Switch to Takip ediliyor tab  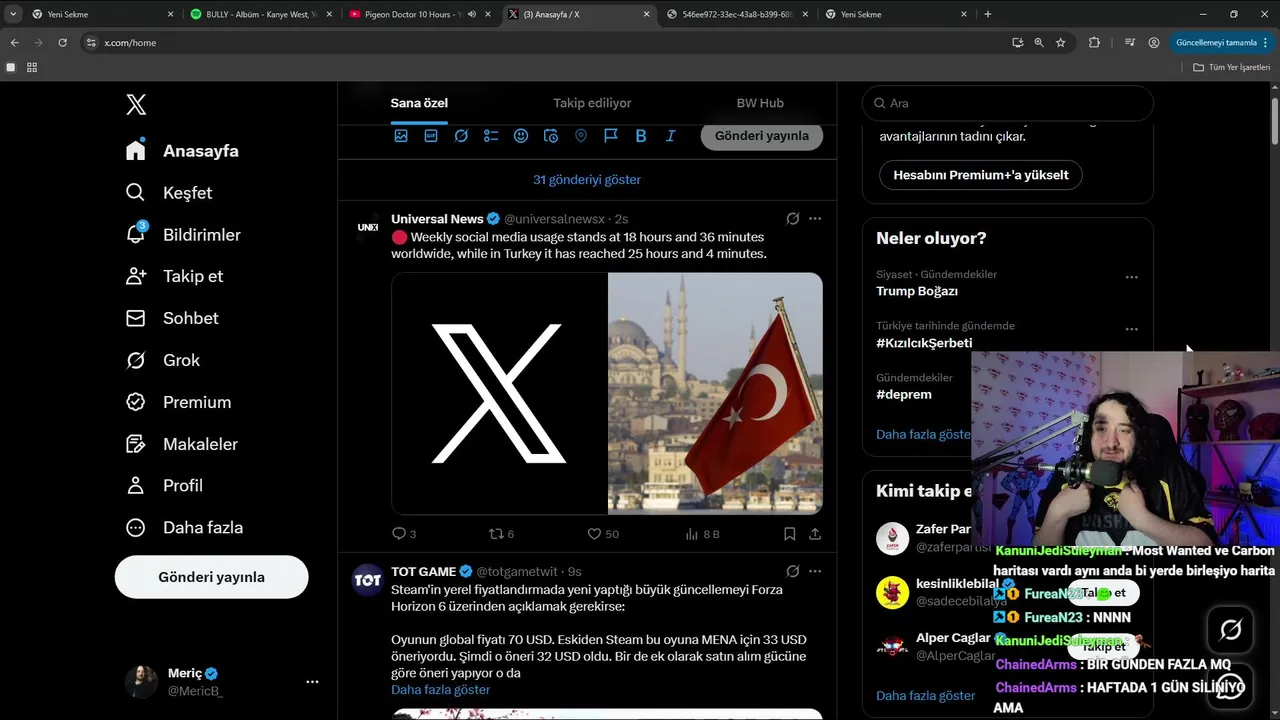(x=592, y=103)
